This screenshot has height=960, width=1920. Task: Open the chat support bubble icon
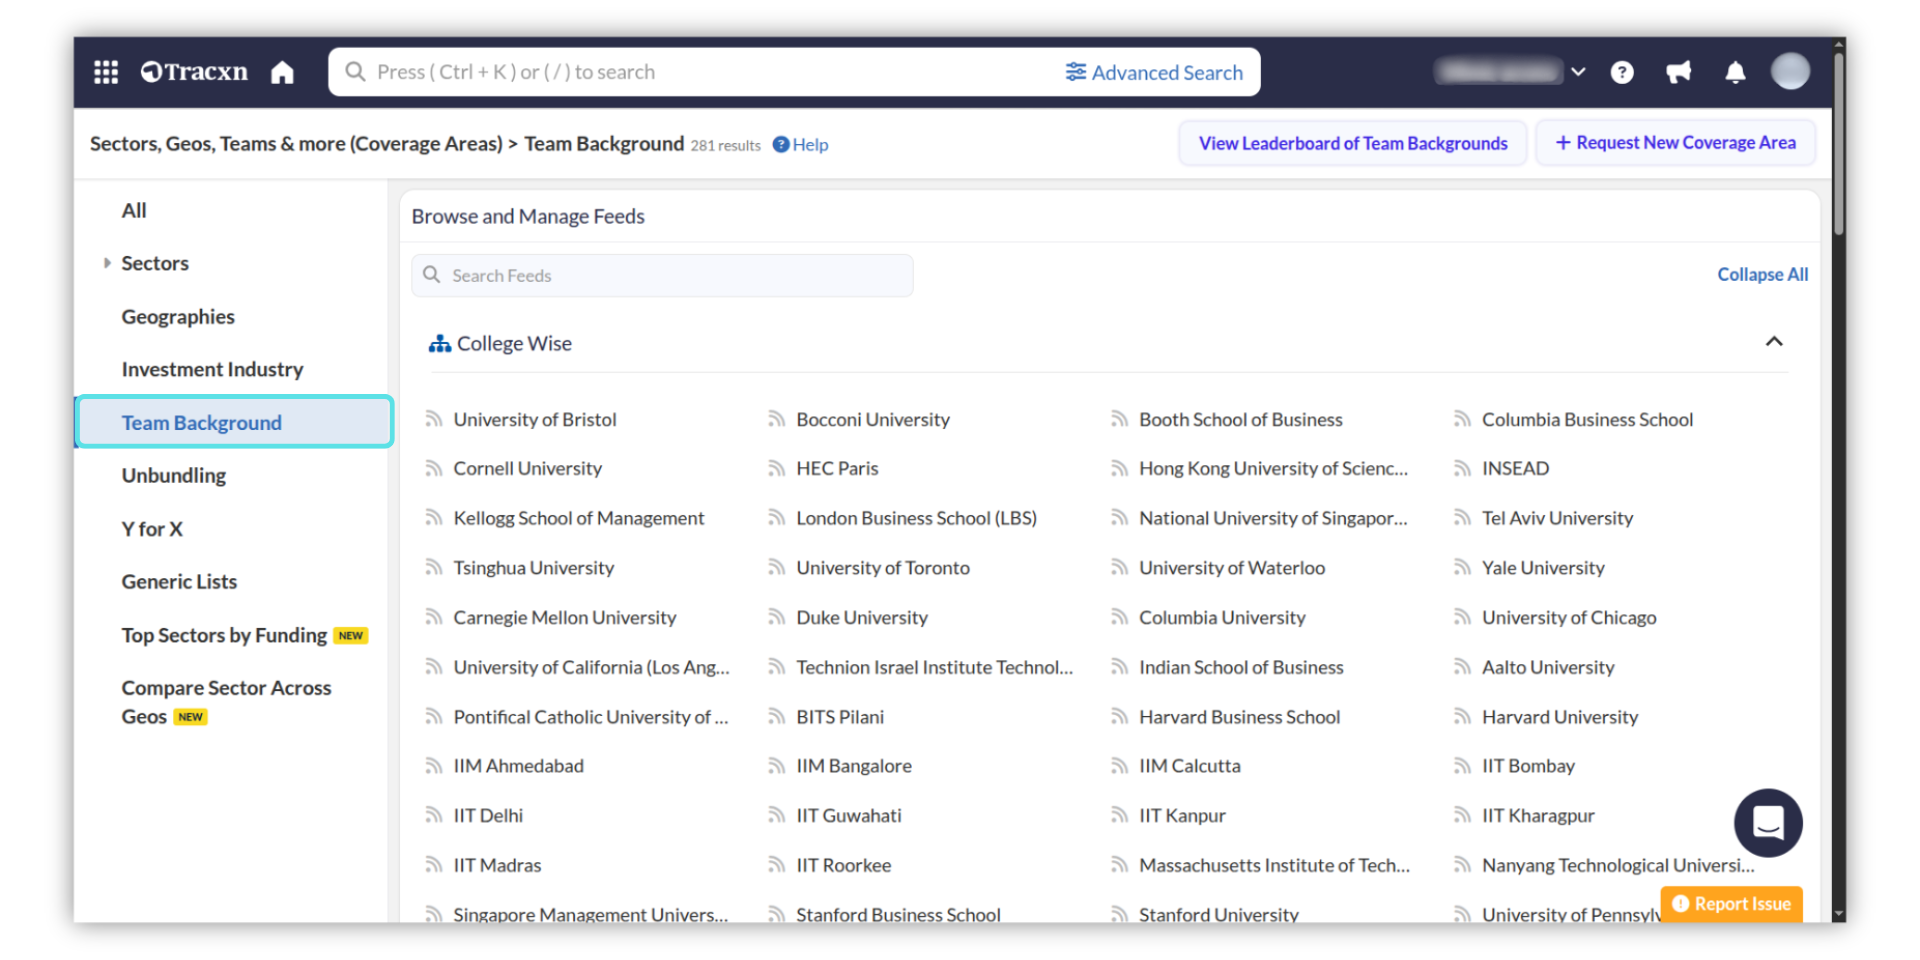tap(1767, 823)
